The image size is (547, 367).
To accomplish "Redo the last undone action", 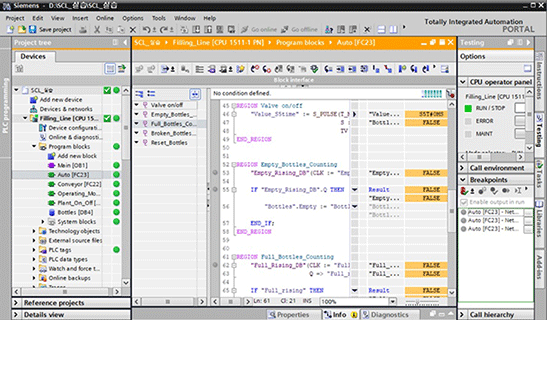I will click(x=164, y=30).
